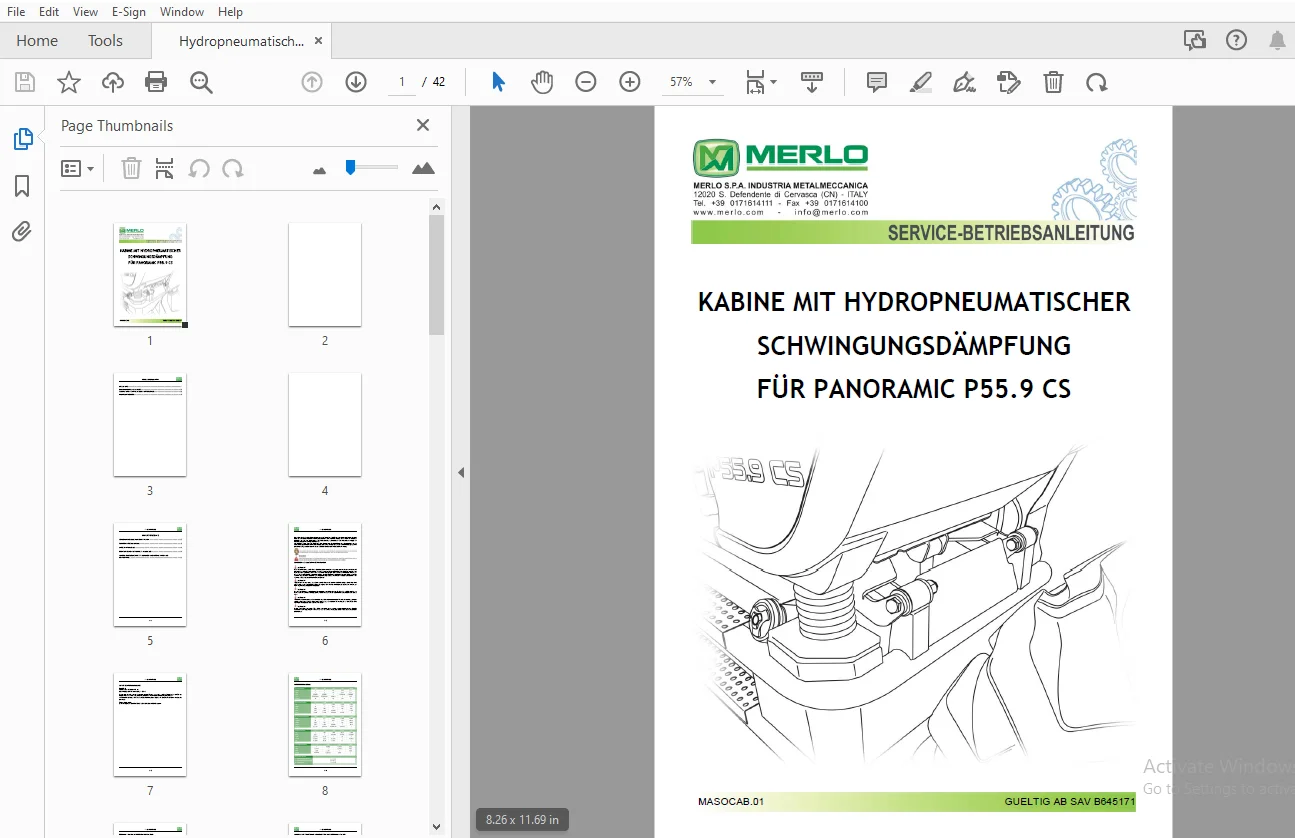Click the thumbnails scrollbar up arrow

pyautogui.click(x=436, y=206)
